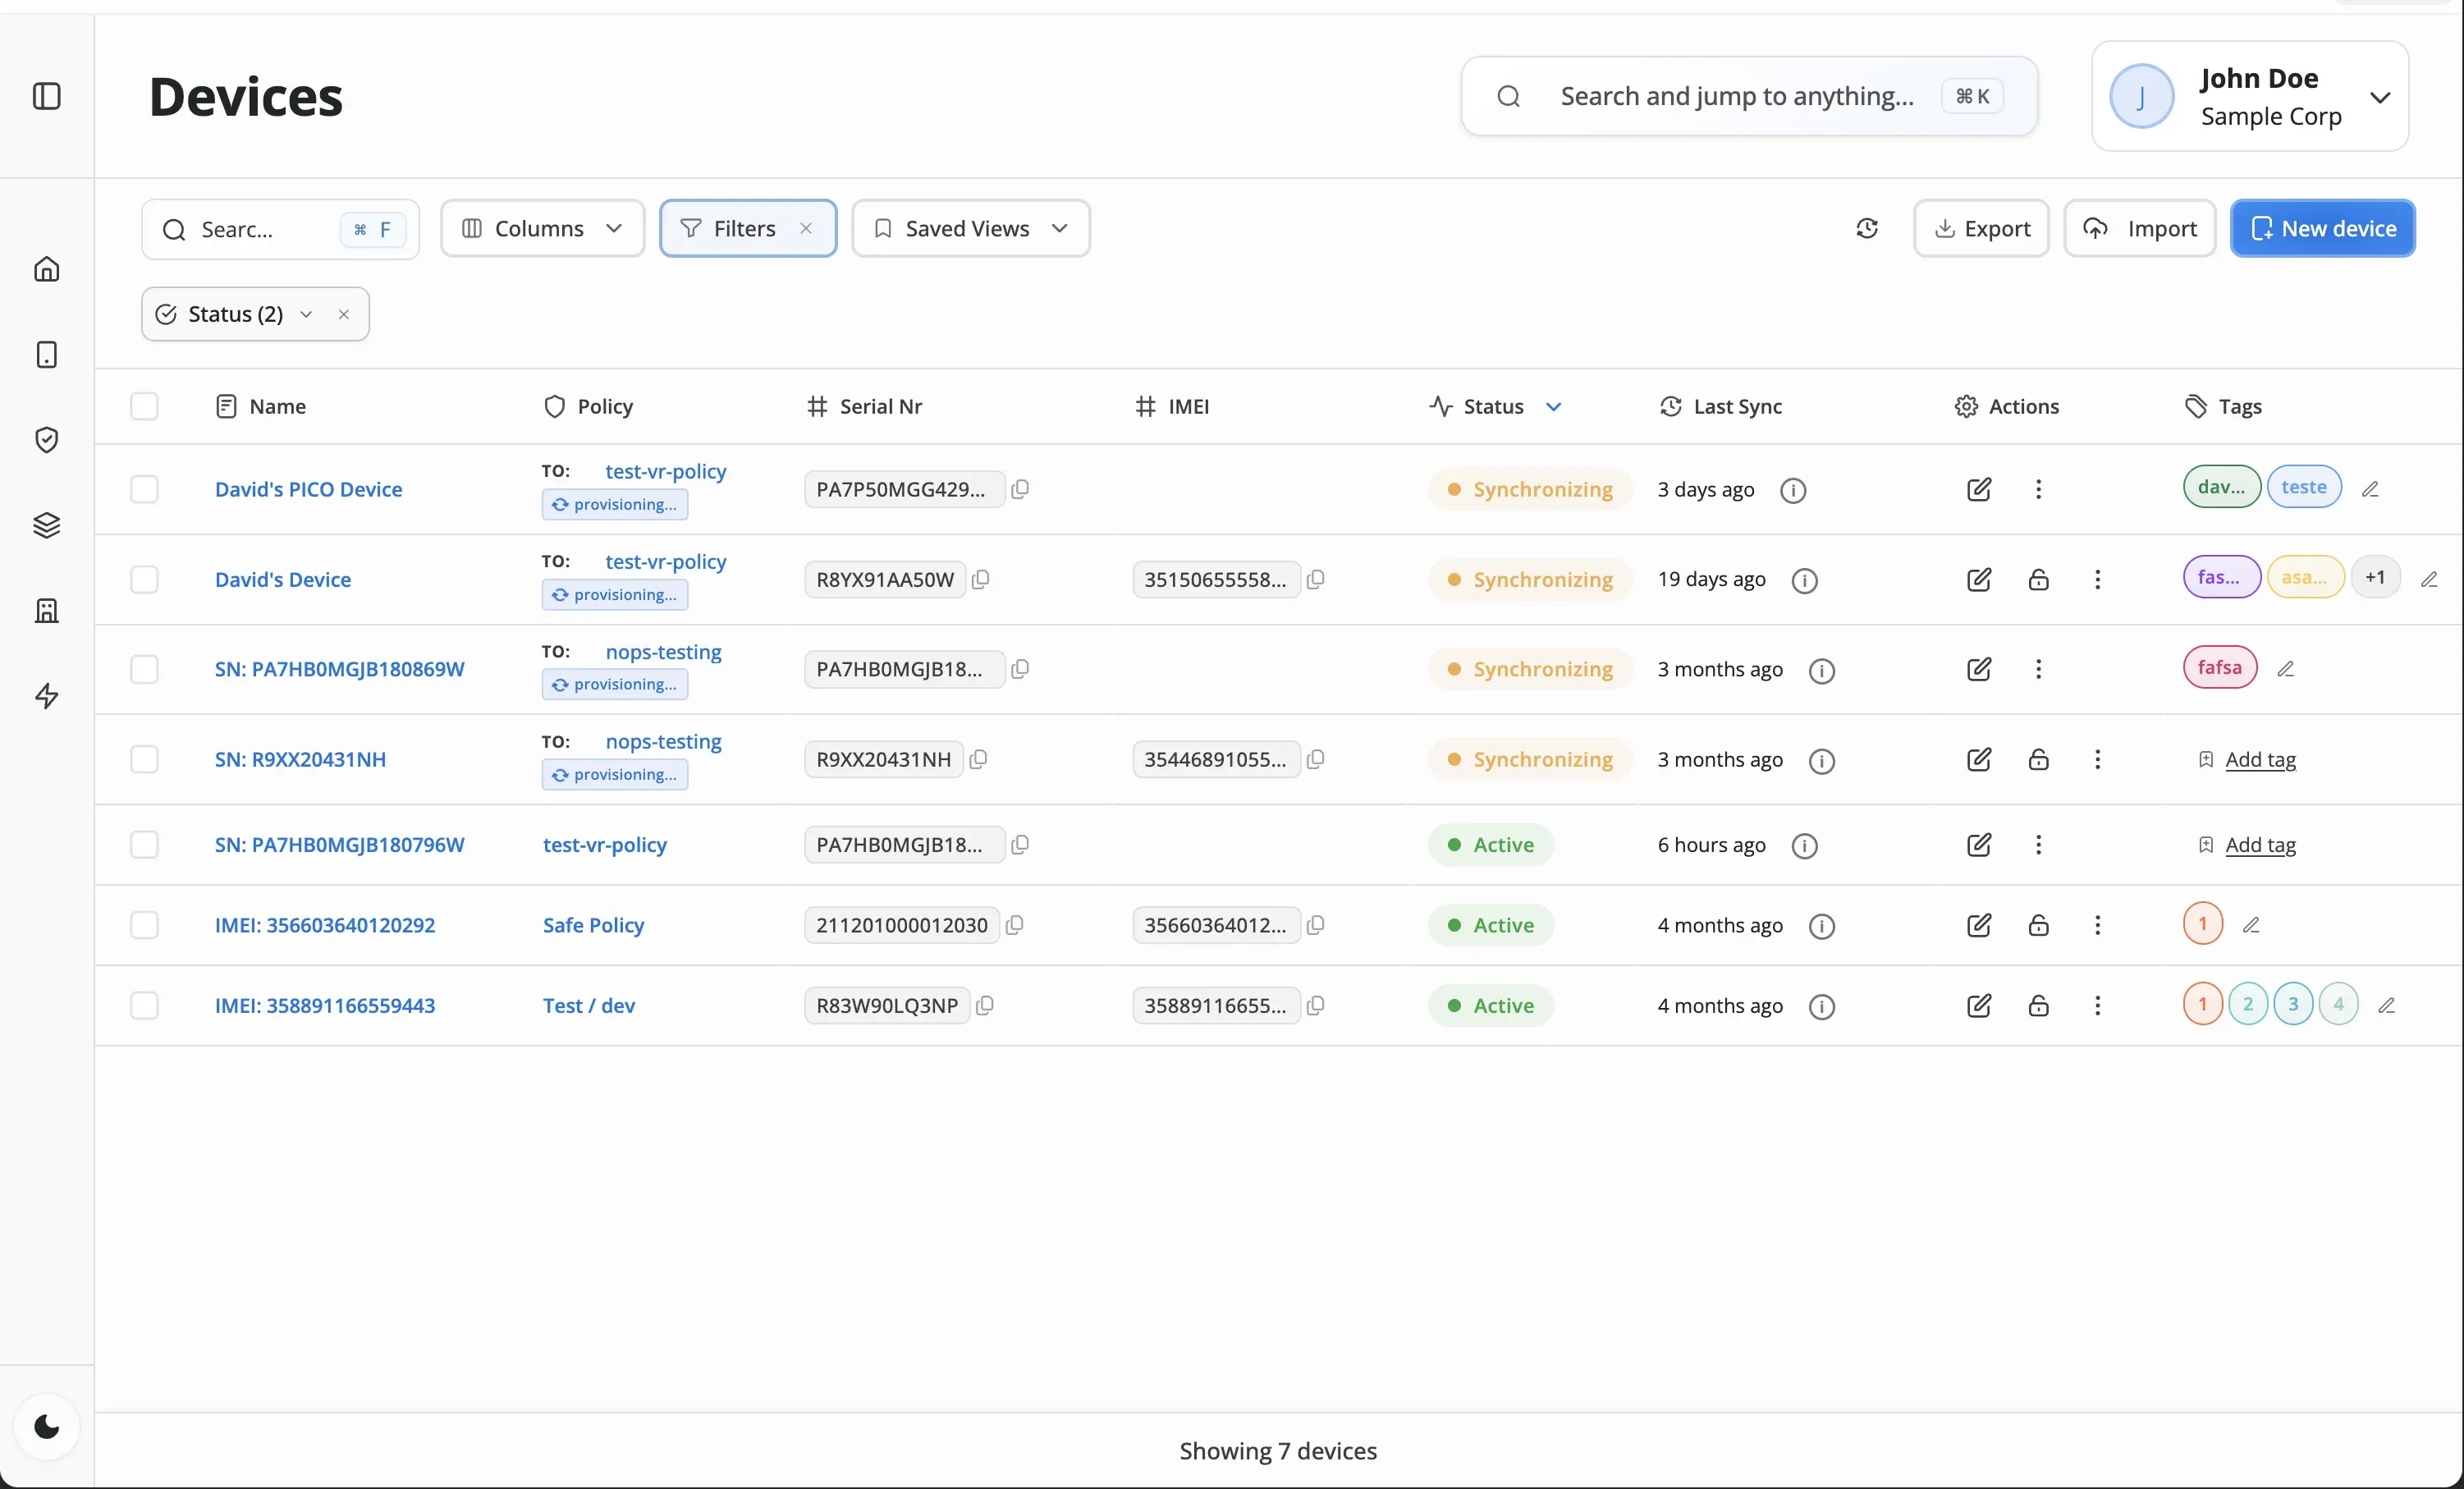
Task: Show sync info for IMEI: 356603640120292
Action: point(1822,926)
